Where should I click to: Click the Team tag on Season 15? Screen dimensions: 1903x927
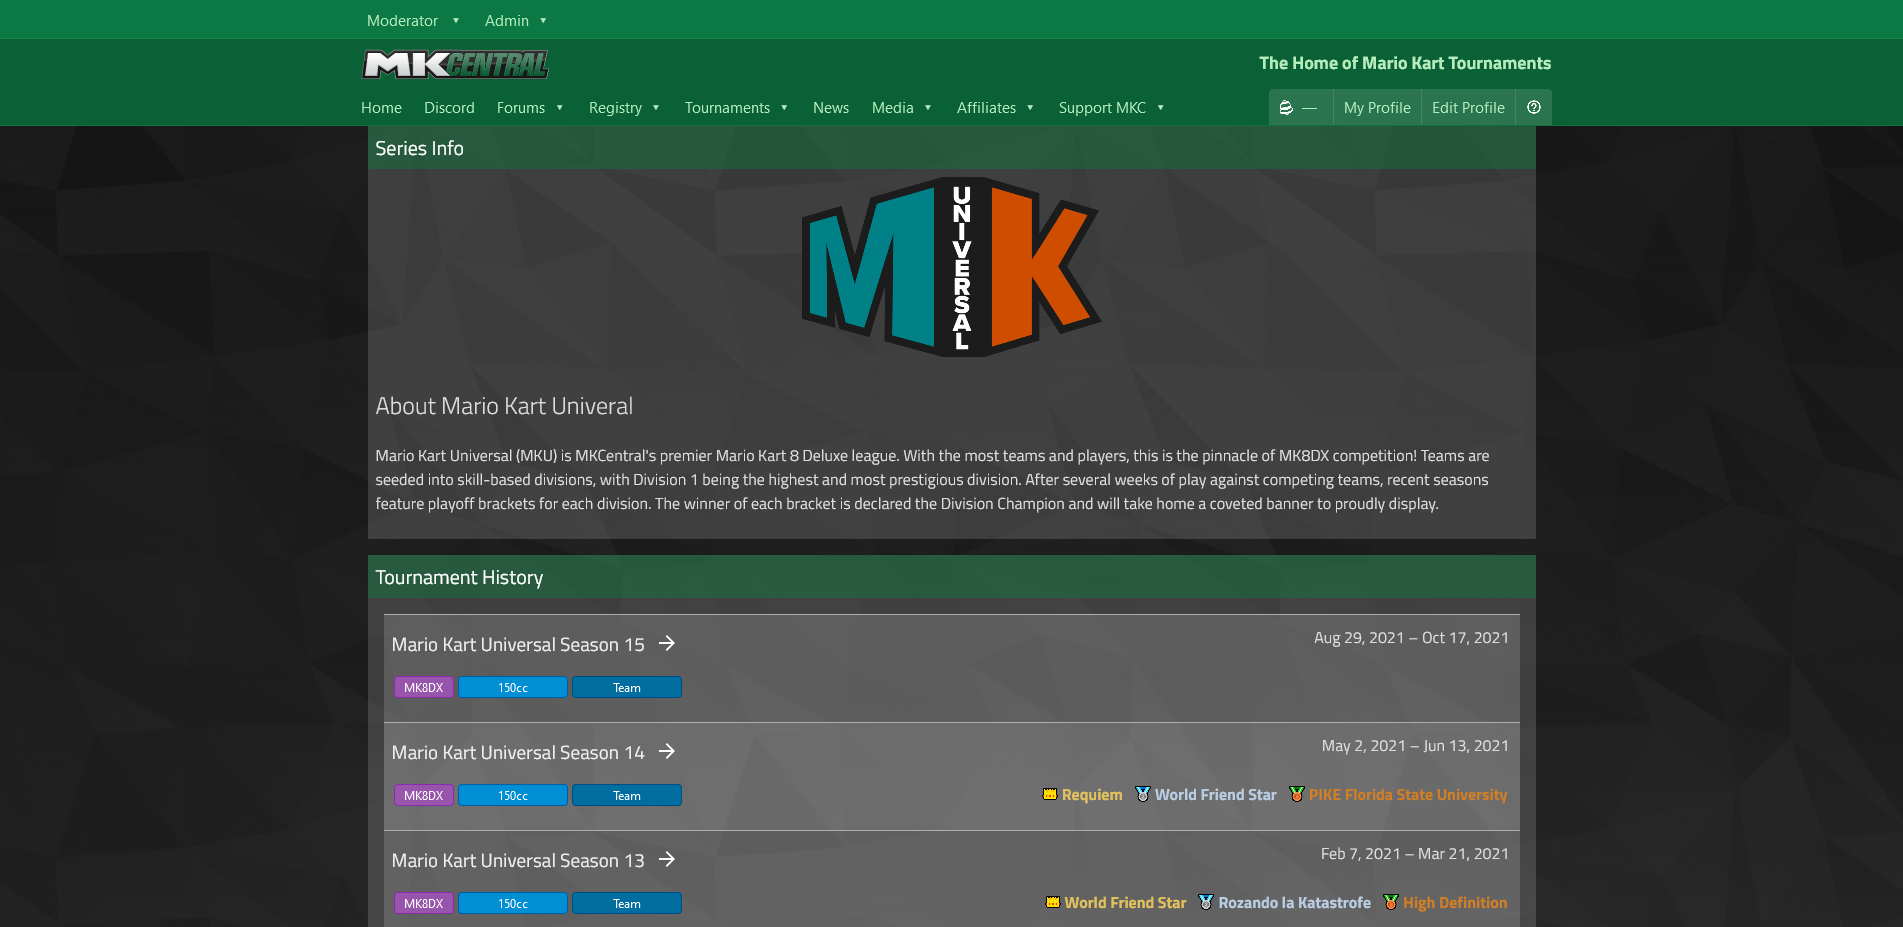coord(627,687)
